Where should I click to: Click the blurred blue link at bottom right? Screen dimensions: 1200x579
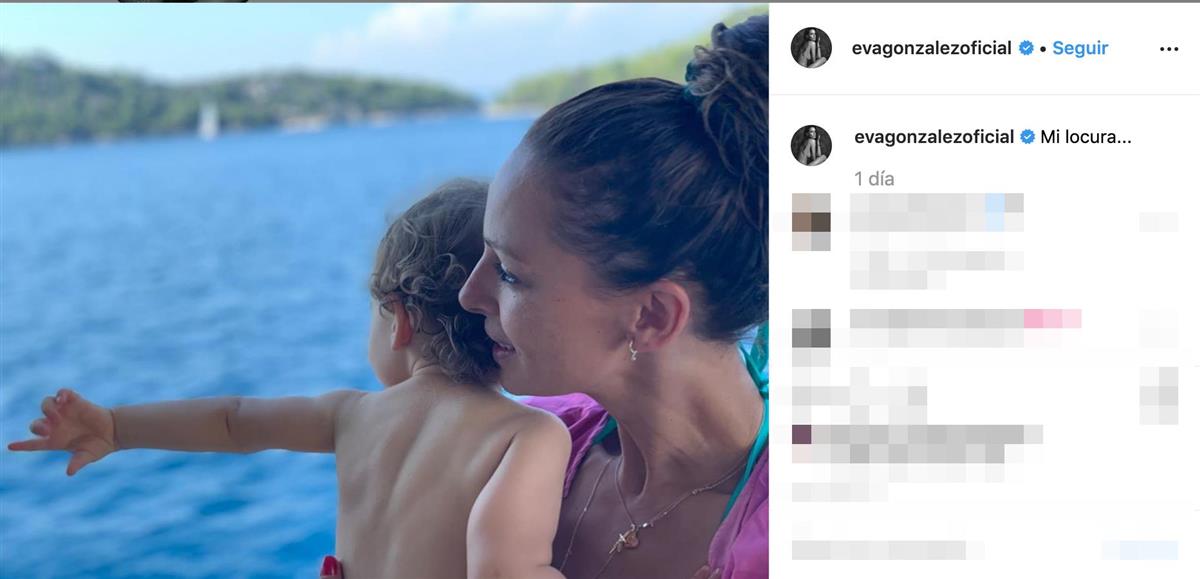pyautogui.click(x=1140, y=550)
